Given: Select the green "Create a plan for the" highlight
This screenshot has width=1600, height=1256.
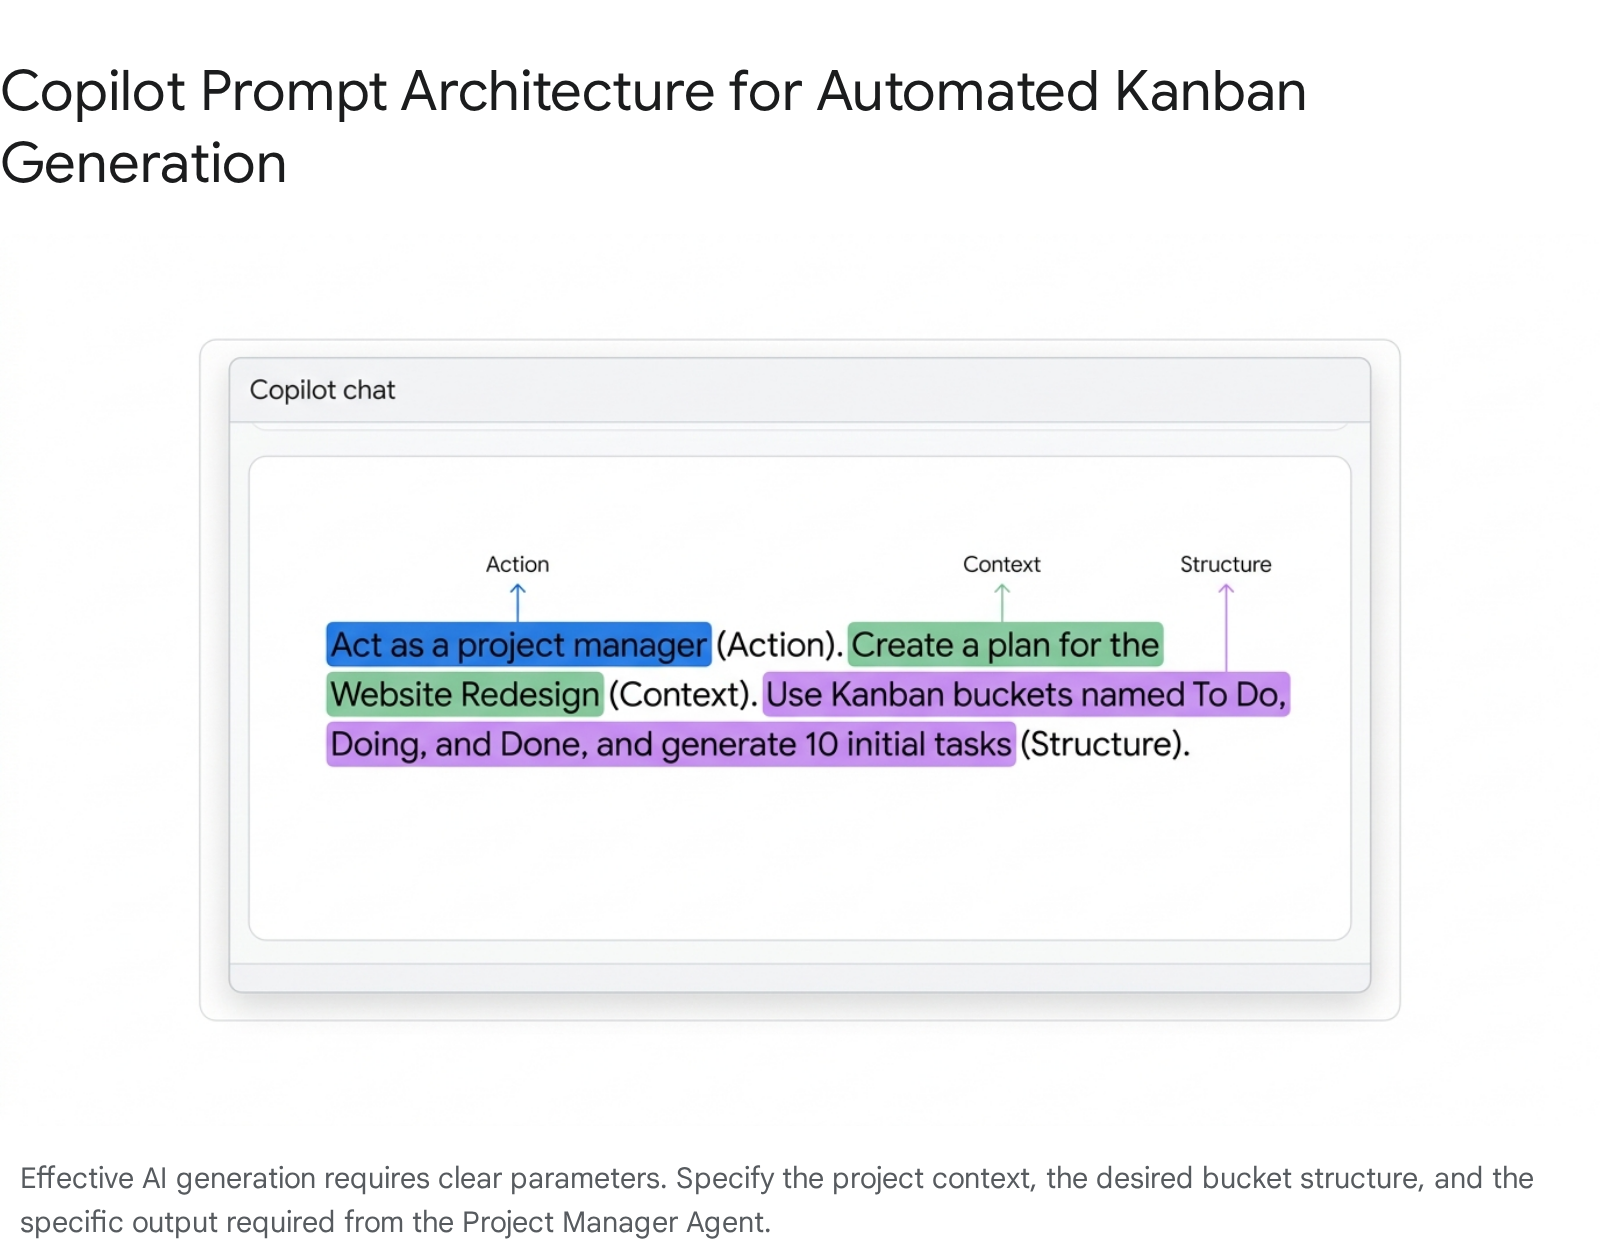Looking at the screenshot, I should tap(1005, 645).
